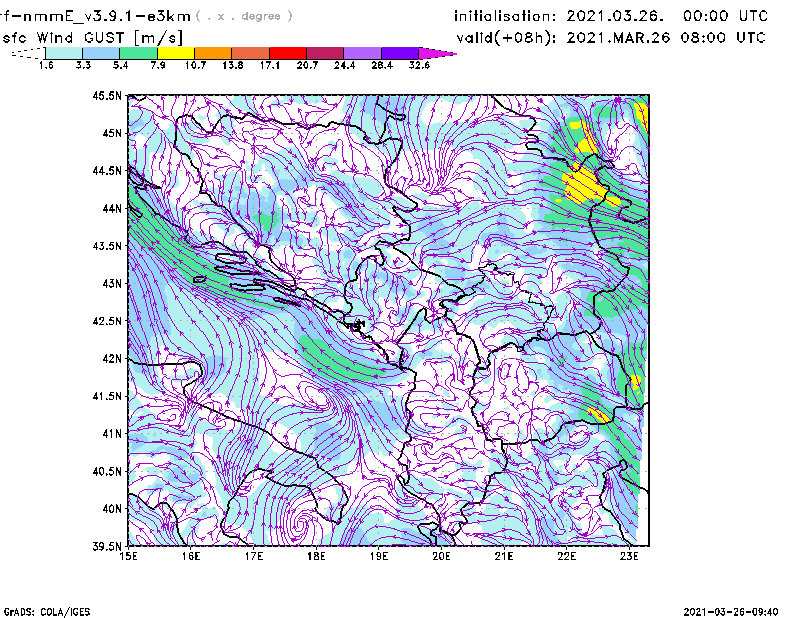The image size is (800, 618).
Task: Click the legend value 7.9
Action: [x=158, y=65]
